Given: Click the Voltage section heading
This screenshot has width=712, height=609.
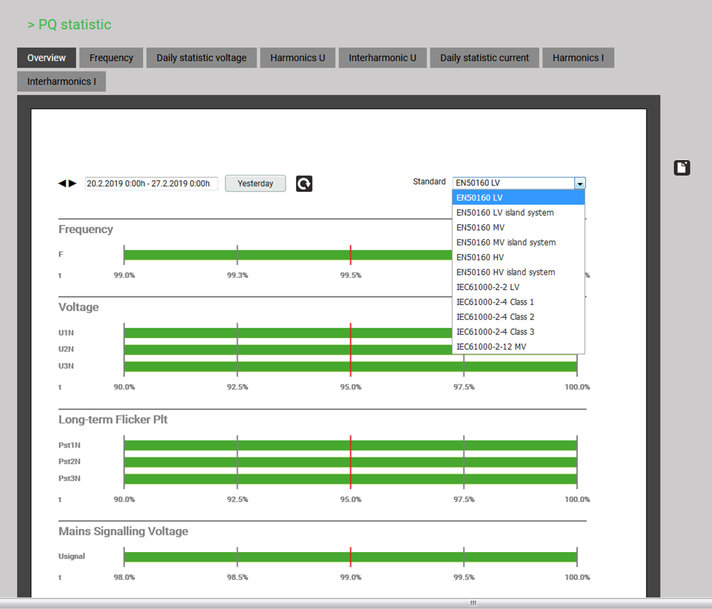Looking at the screenshot, I should tap(79, 307).
